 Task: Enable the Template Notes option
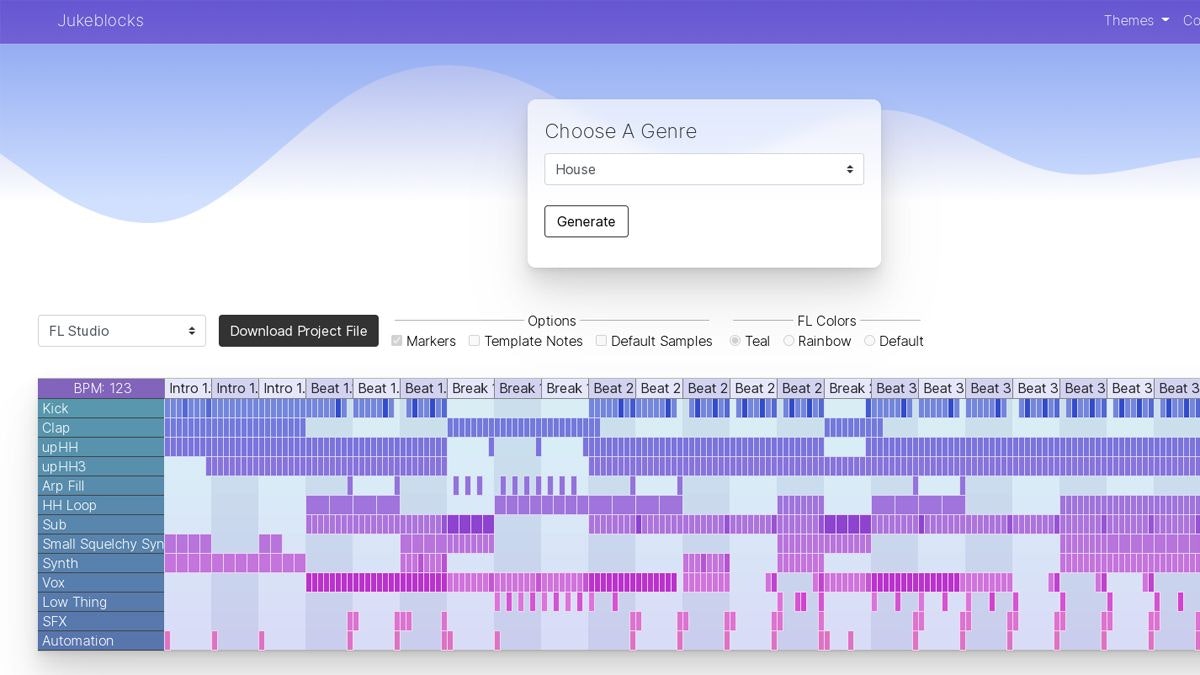(474, 341)
